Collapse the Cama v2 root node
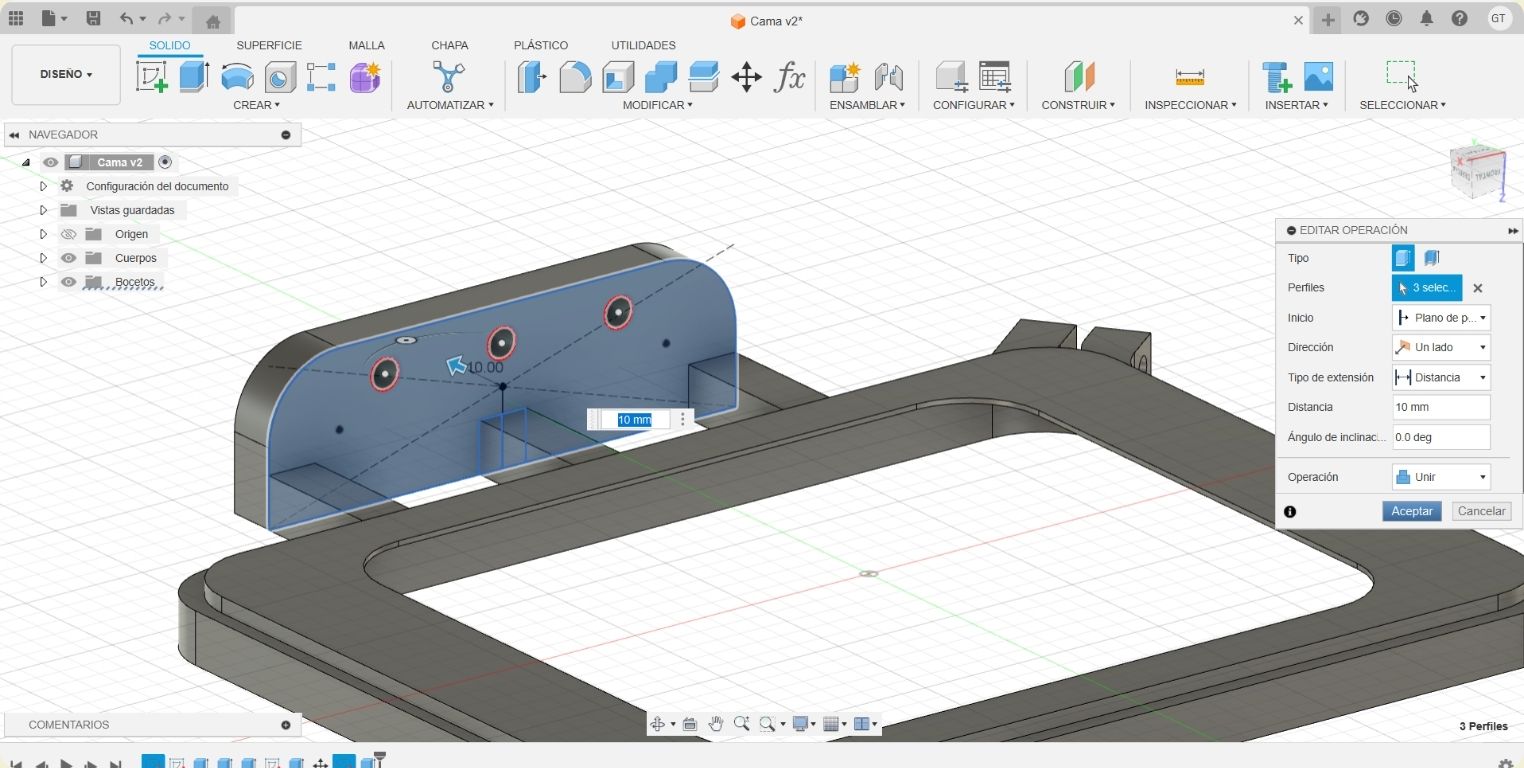Screen dimensions: 1524x768 pos(26,162)
